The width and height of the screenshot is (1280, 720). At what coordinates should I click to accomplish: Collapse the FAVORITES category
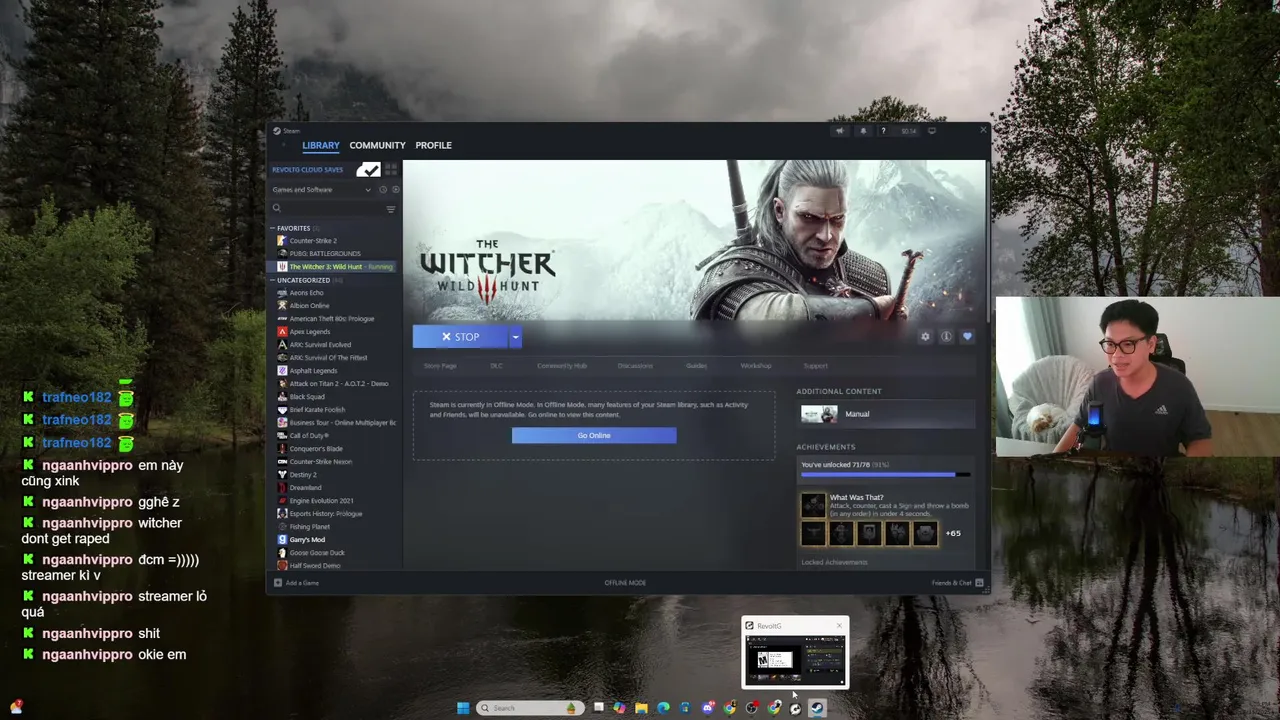[x=272, y=228]
